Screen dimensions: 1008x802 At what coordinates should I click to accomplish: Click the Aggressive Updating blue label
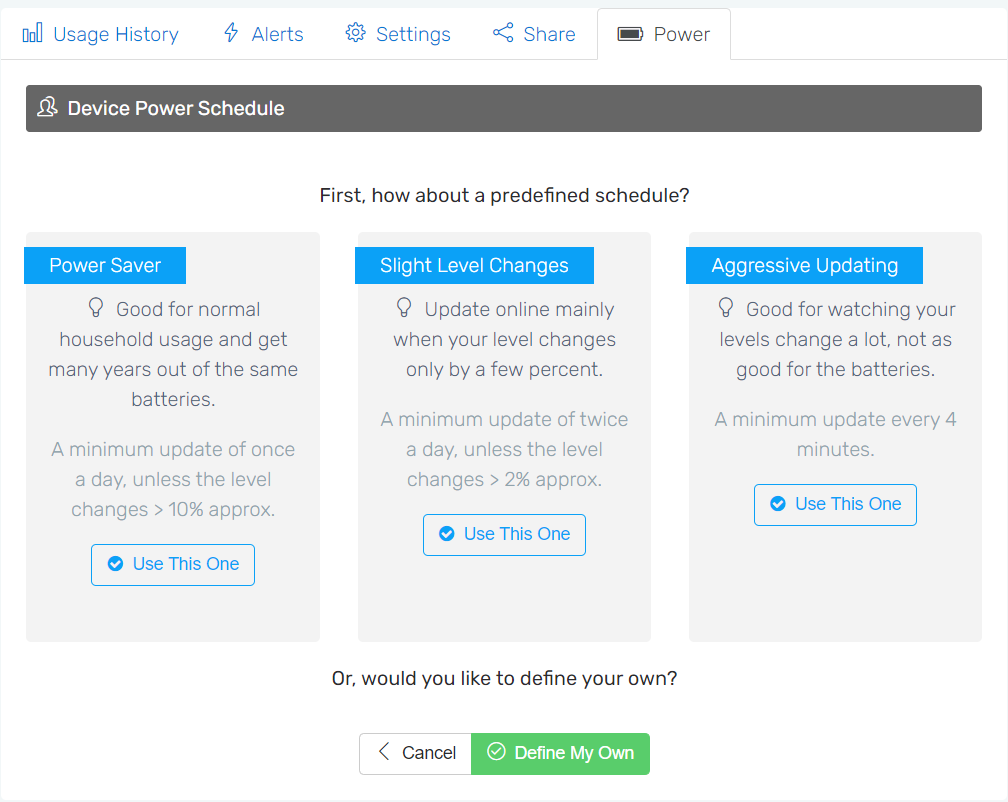tap(804, 265)
